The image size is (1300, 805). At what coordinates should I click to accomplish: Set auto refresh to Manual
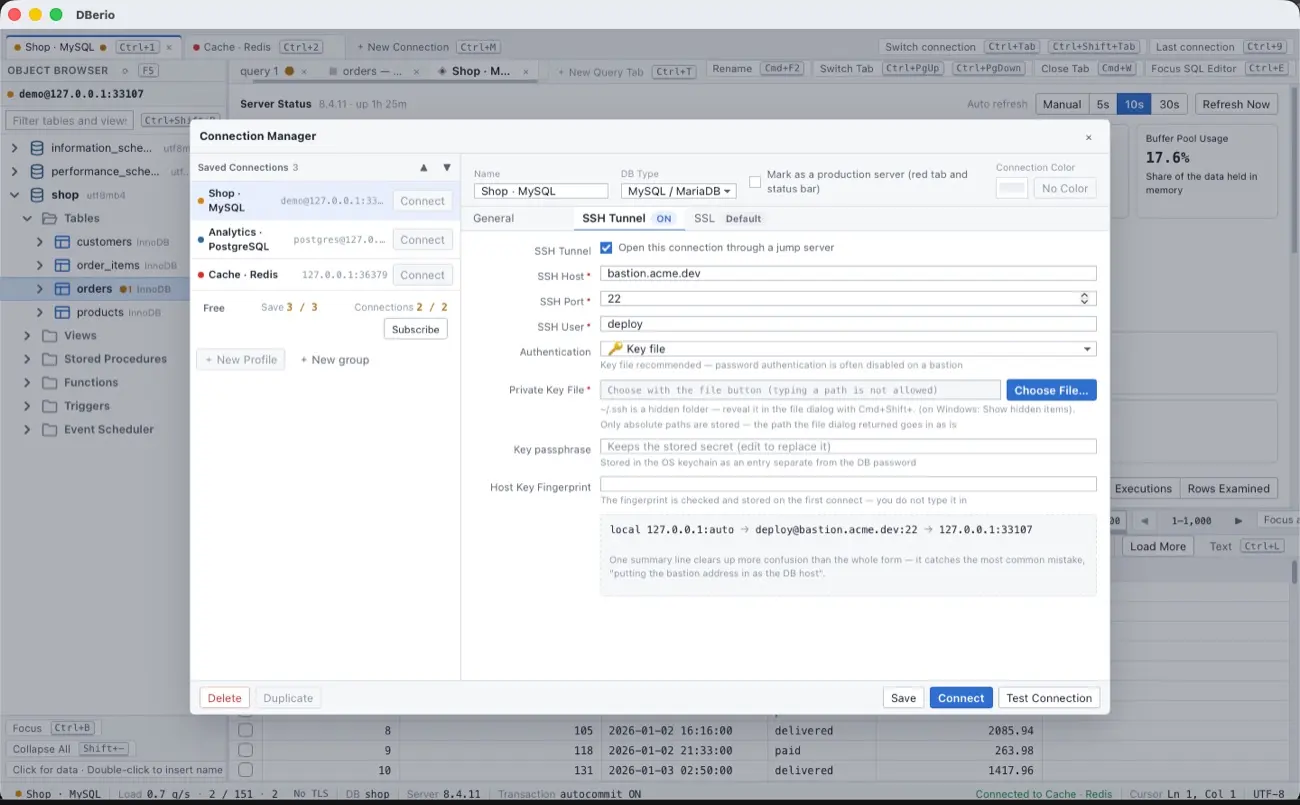[1062, 104]
